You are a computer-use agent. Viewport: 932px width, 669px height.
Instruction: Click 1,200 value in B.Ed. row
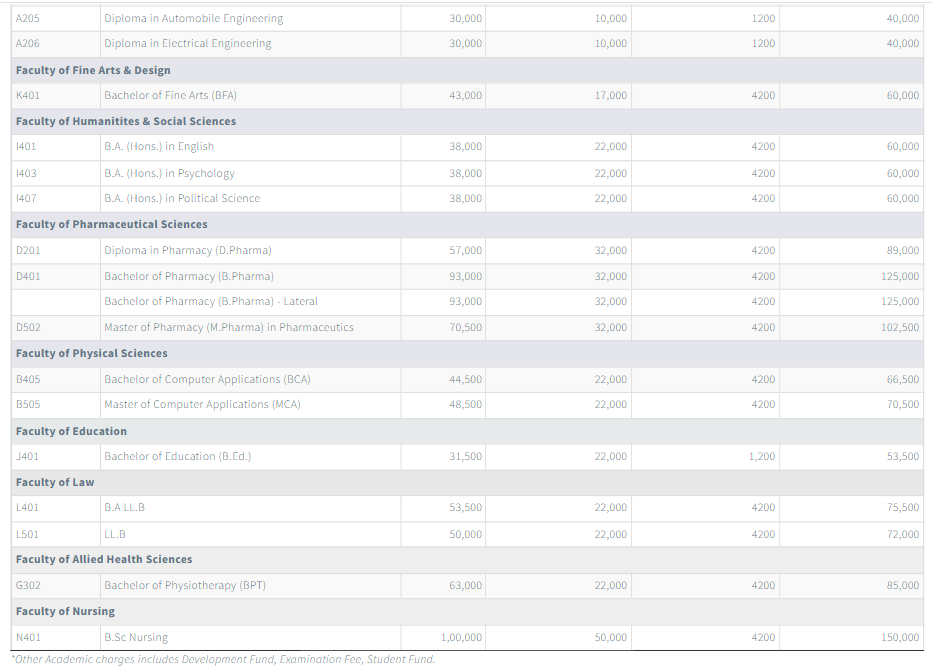point(761,456)
